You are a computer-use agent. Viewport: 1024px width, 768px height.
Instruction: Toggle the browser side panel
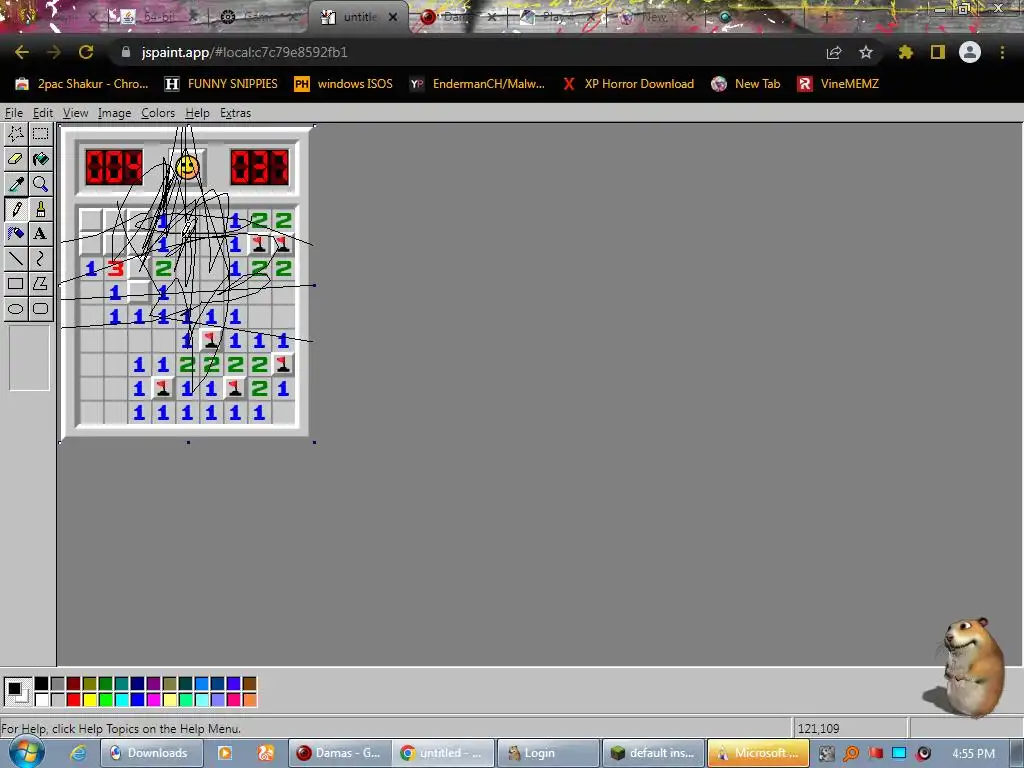pyautogui.click(x=938, y=52)
